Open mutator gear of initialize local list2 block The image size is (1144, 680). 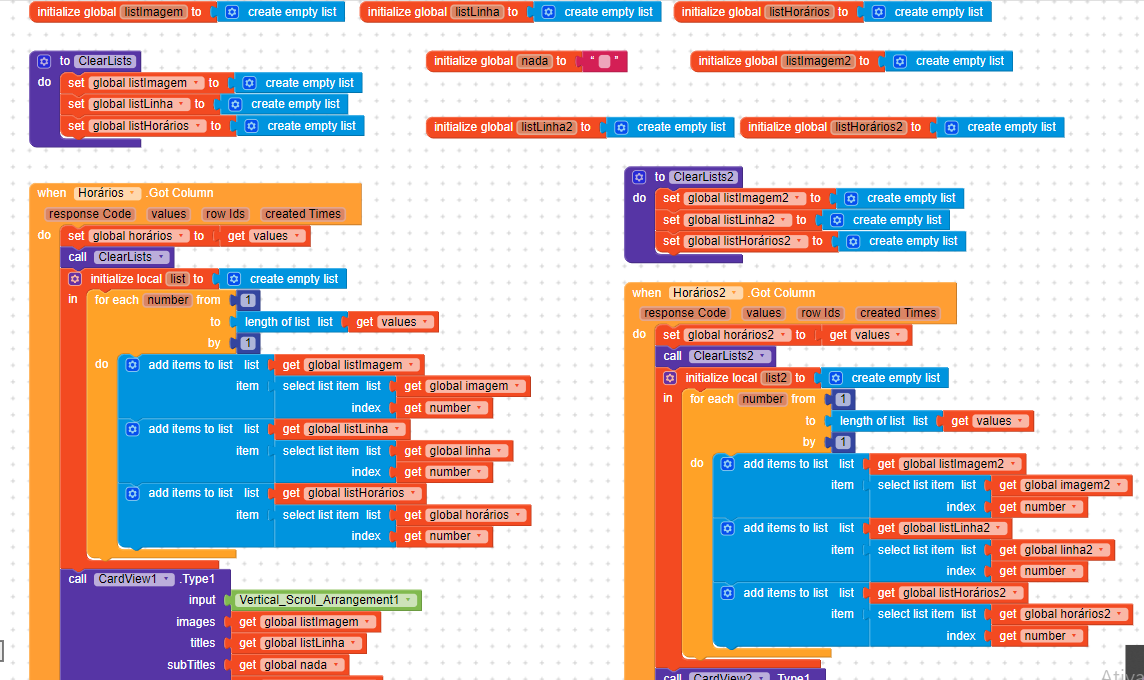[x=670, y=378]
